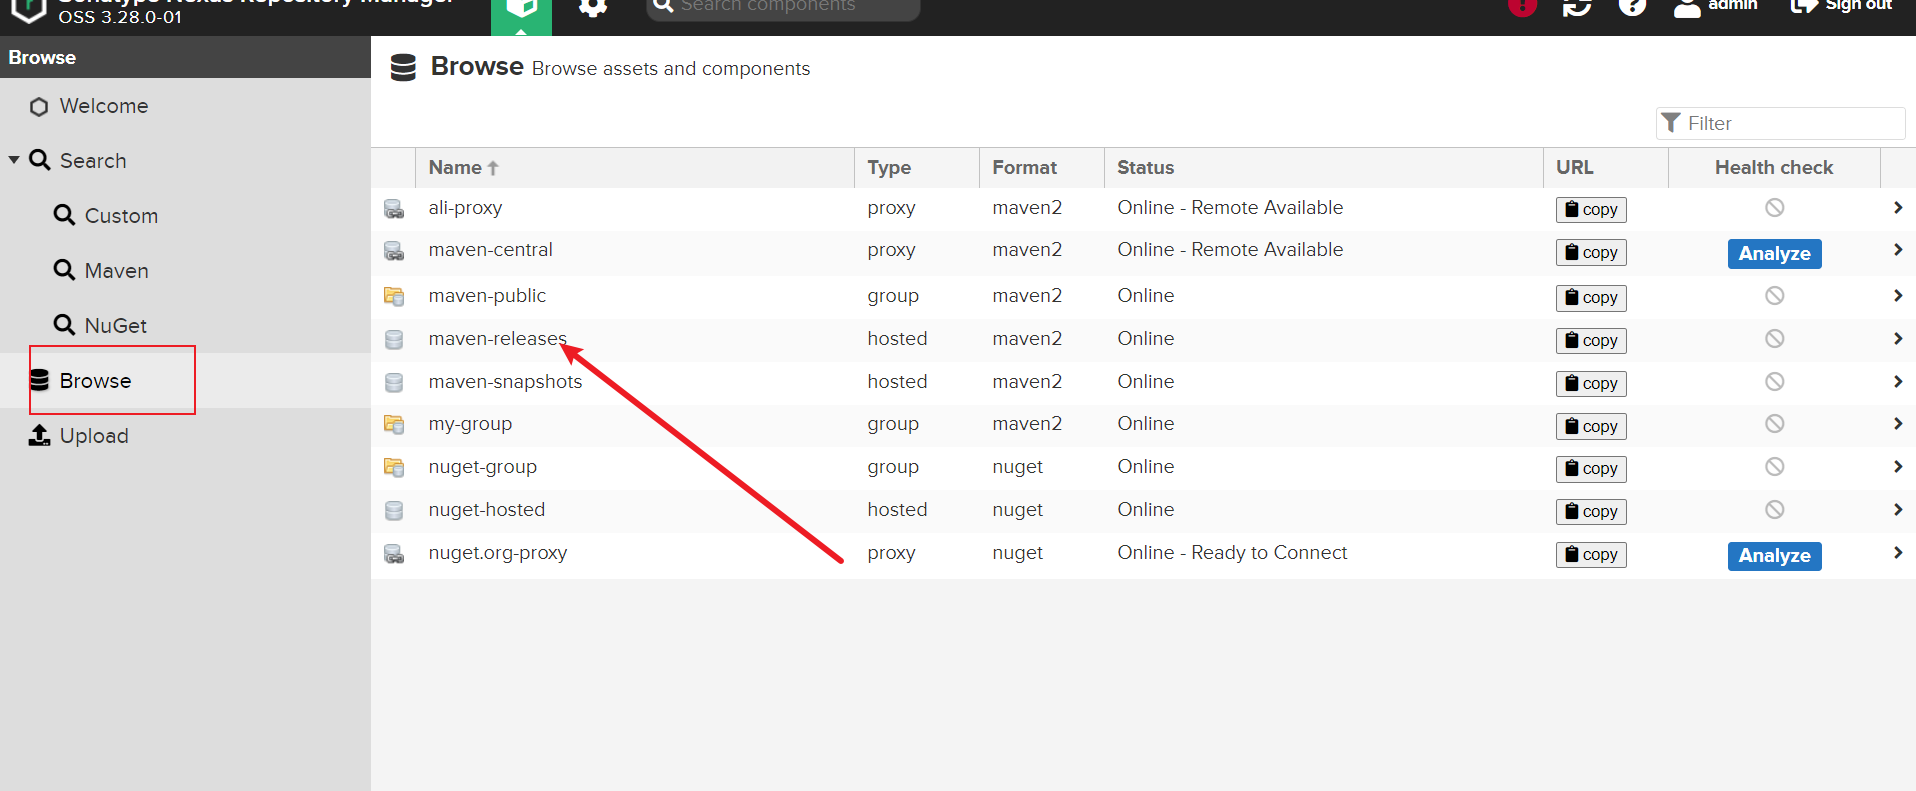This screenshot has width=1916, height=791.
Task: Click the nuget-hosted database icon
Action: pyautogui.click(x=394, y=510)
